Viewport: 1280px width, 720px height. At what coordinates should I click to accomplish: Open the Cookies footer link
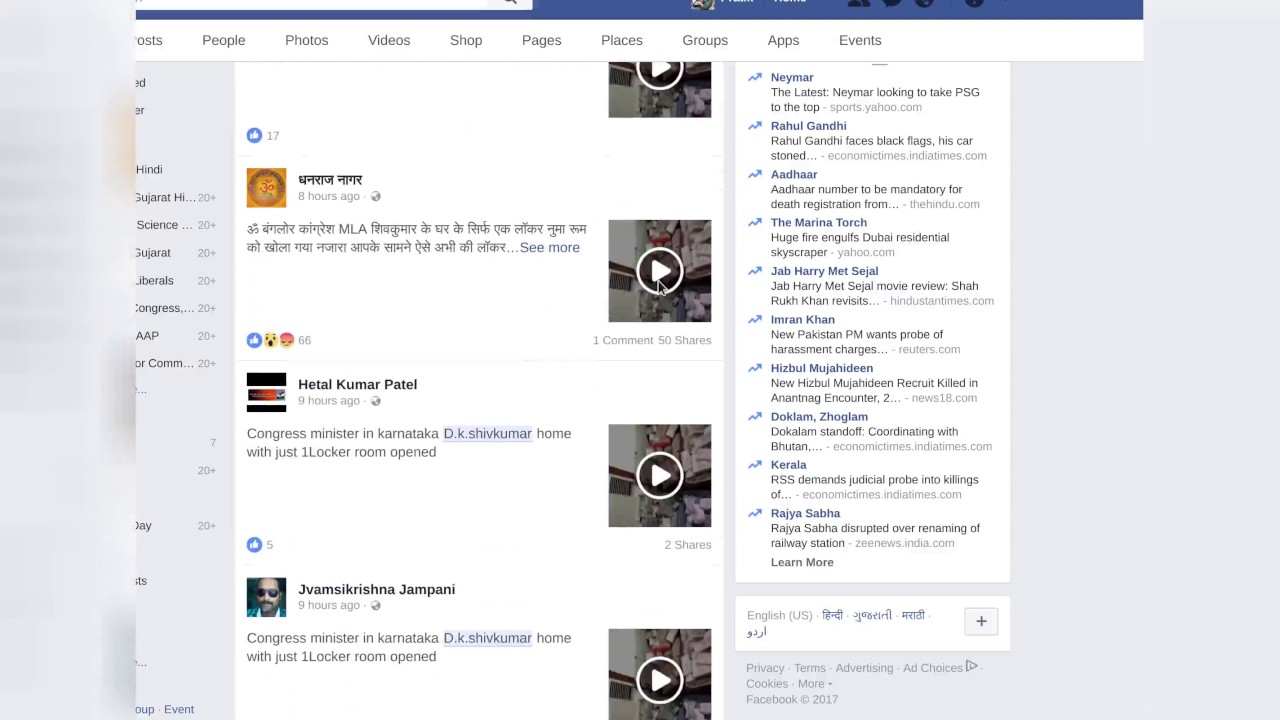coord(767,684)
